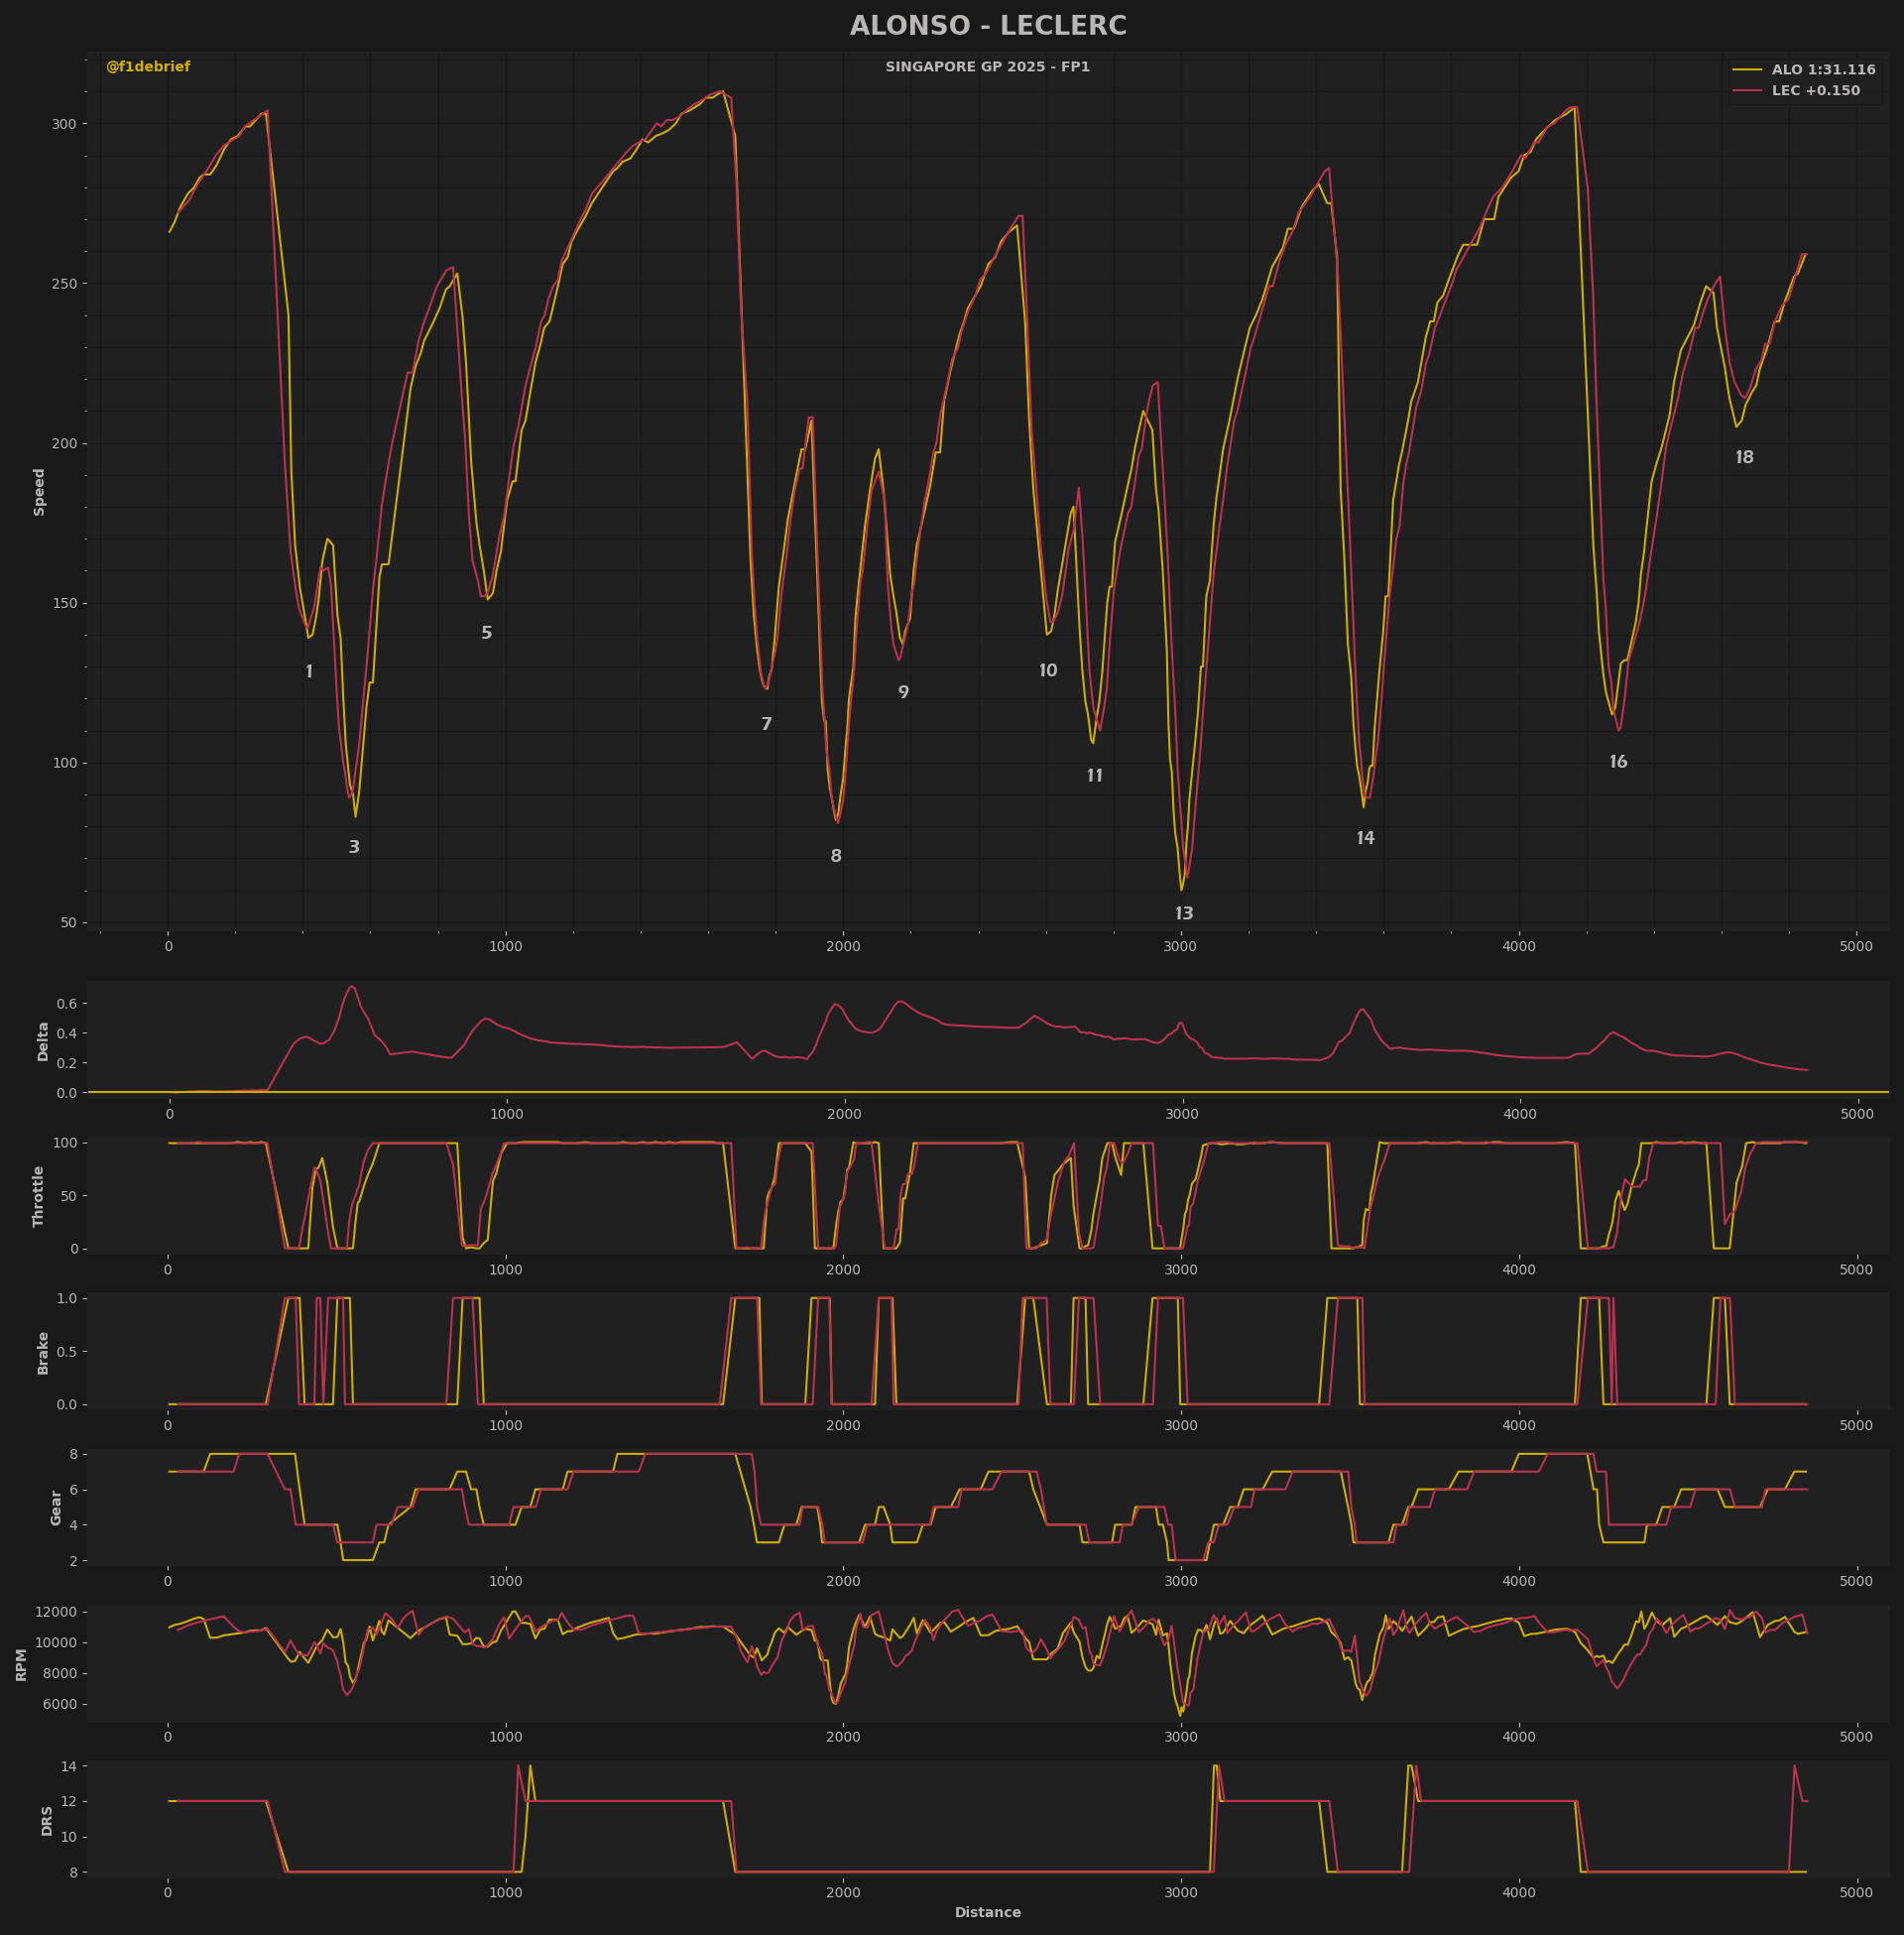1904x1935 pixels.
Task: Click the corner 8 marker label
Action: pos(836,856)
